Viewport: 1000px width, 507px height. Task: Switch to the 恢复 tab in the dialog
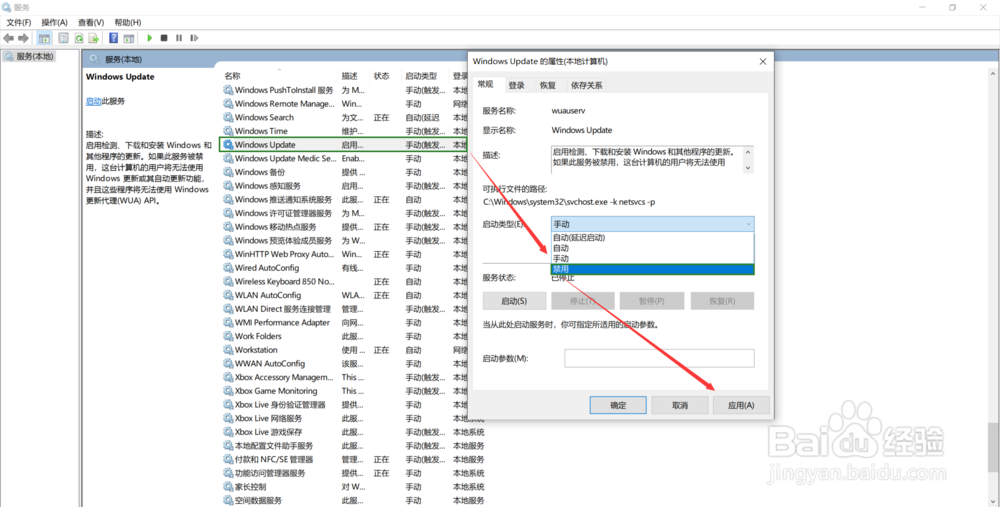[548, 85]
